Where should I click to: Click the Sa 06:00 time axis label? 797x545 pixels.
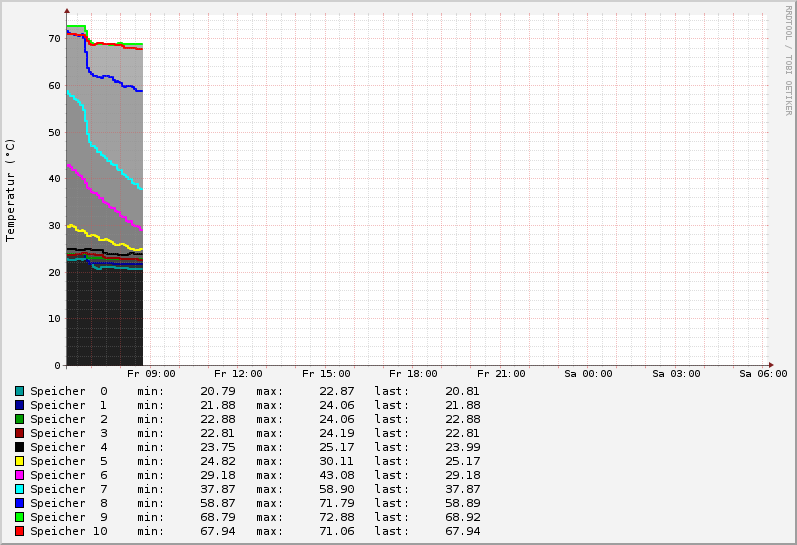pyautogui.click(x=763, y=374)
